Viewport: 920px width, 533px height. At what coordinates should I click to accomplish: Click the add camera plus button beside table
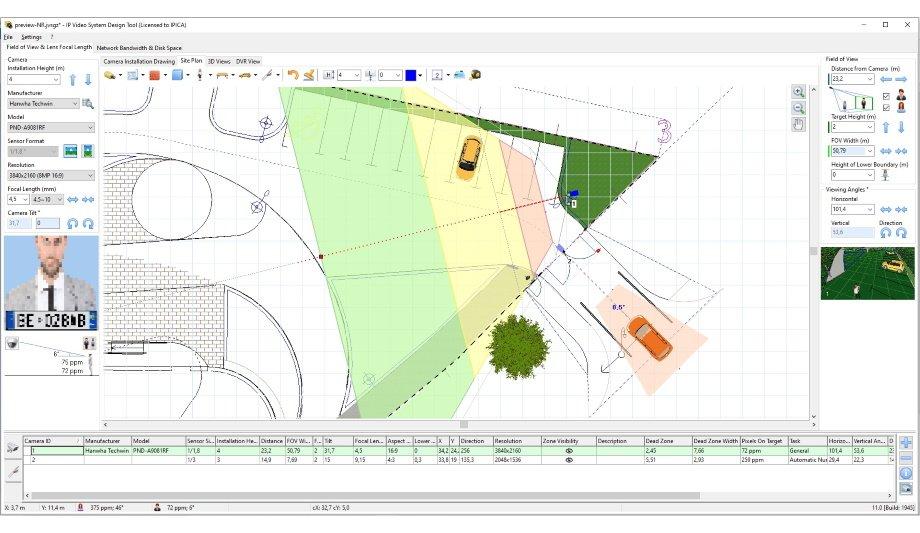pos(906,443)
